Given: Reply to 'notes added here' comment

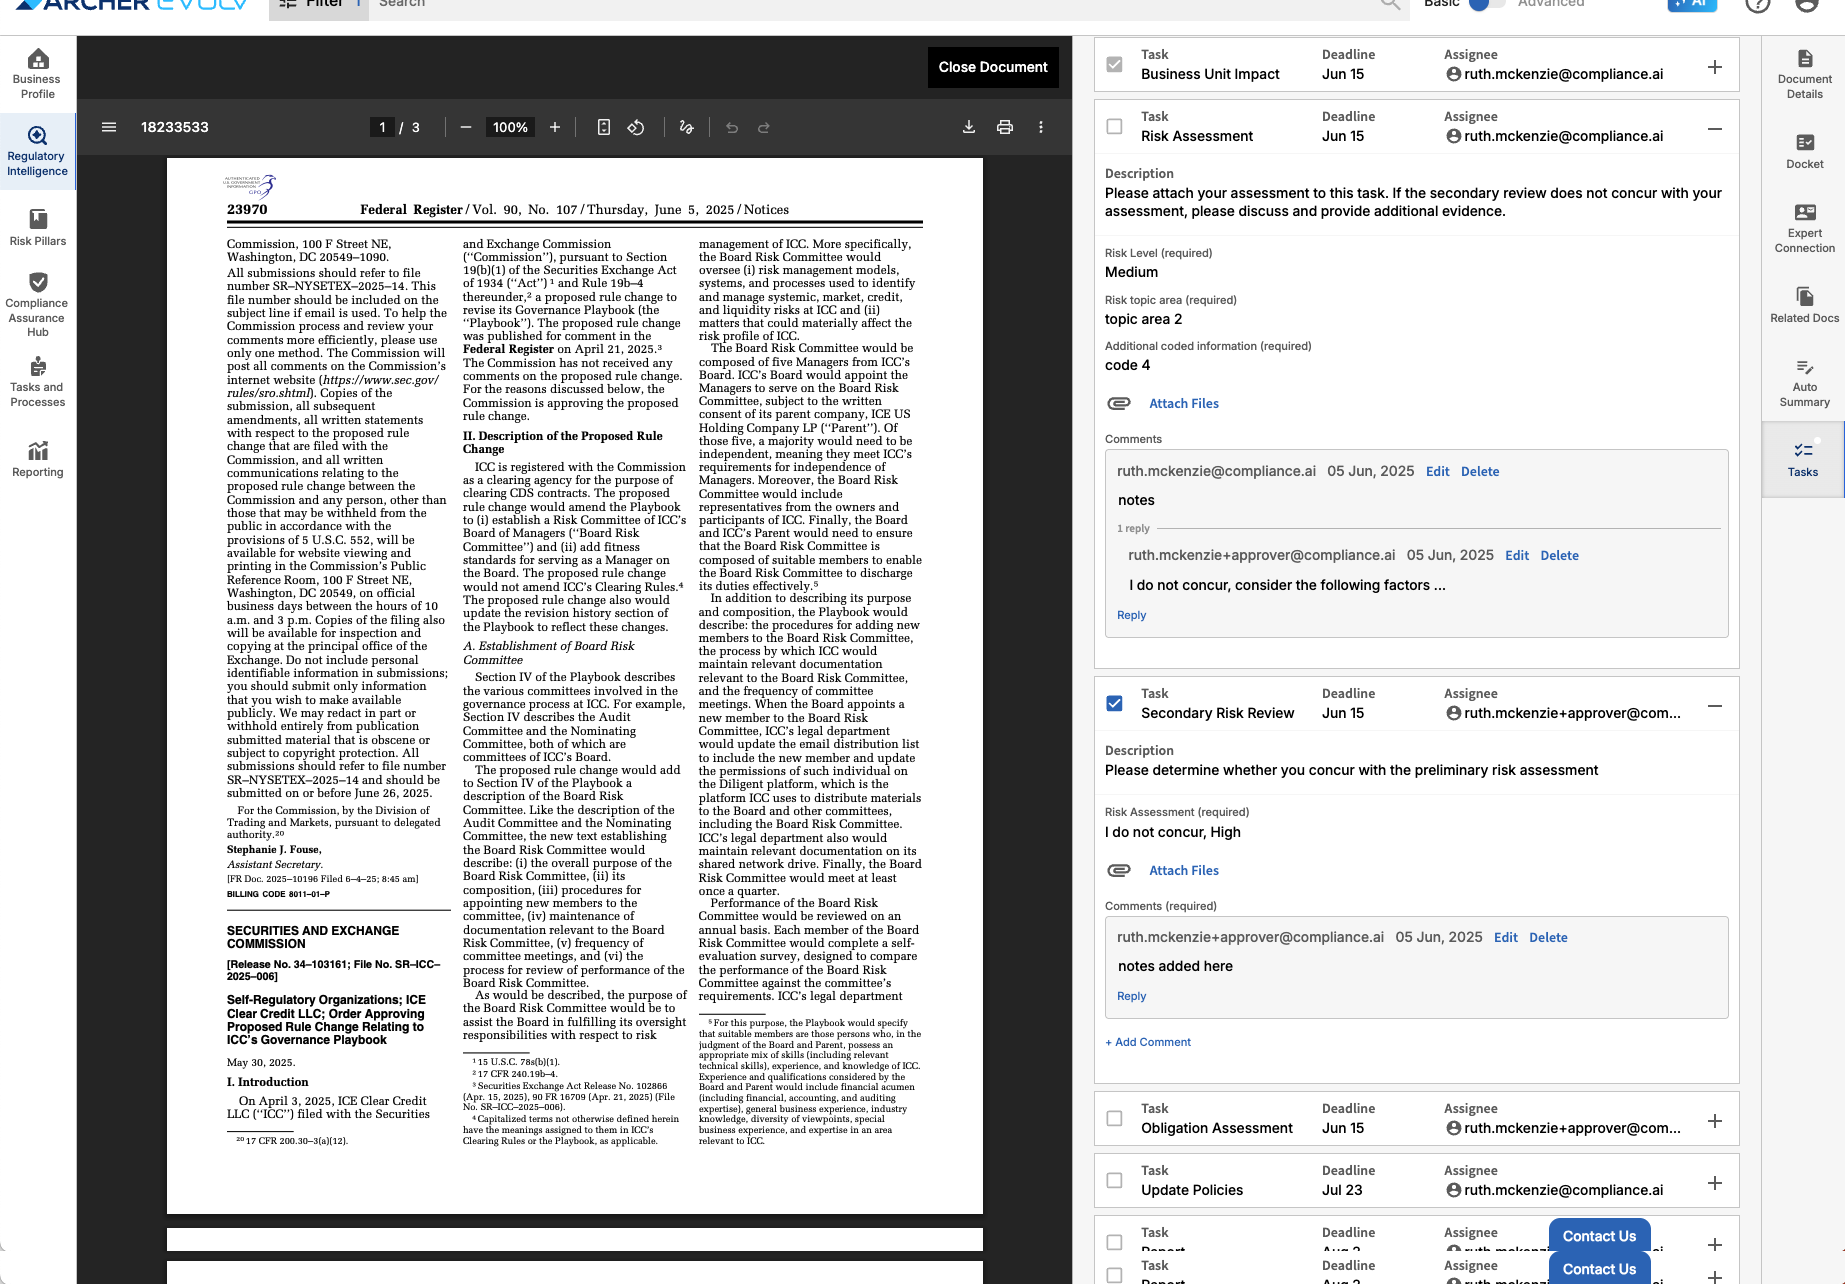Looking at the screenshot, I should [1132, 996].
